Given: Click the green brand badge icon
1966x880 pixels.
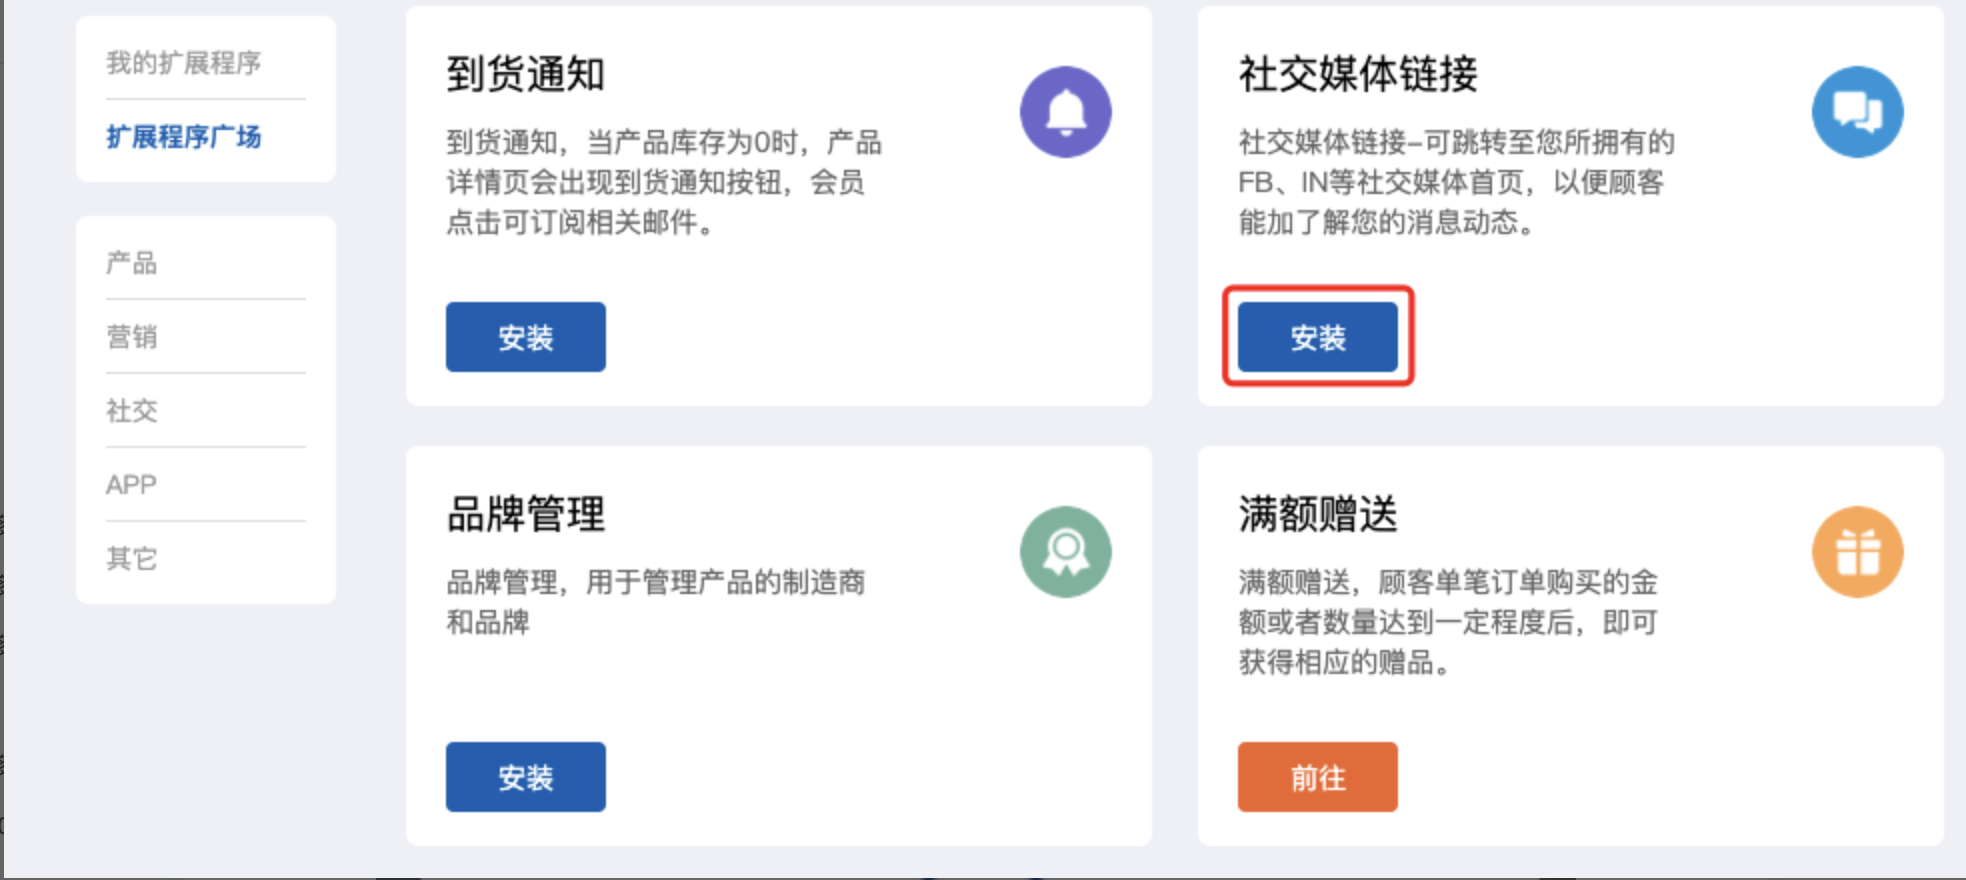Looking at the screenshot, I should 1065,552.
